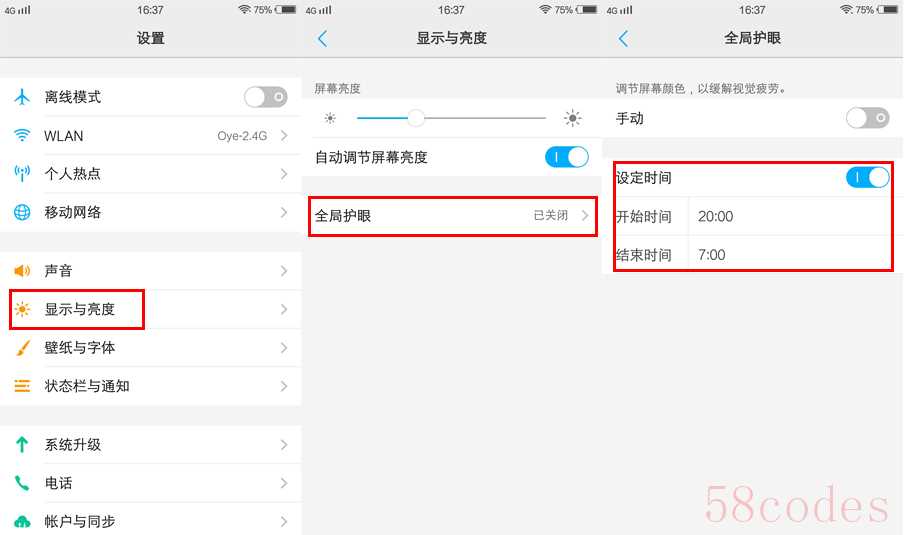This screenshot has height=535, width=904.
Task: Tap the cloud icon for 帐户与同步
Action: [x=22, y=522]
